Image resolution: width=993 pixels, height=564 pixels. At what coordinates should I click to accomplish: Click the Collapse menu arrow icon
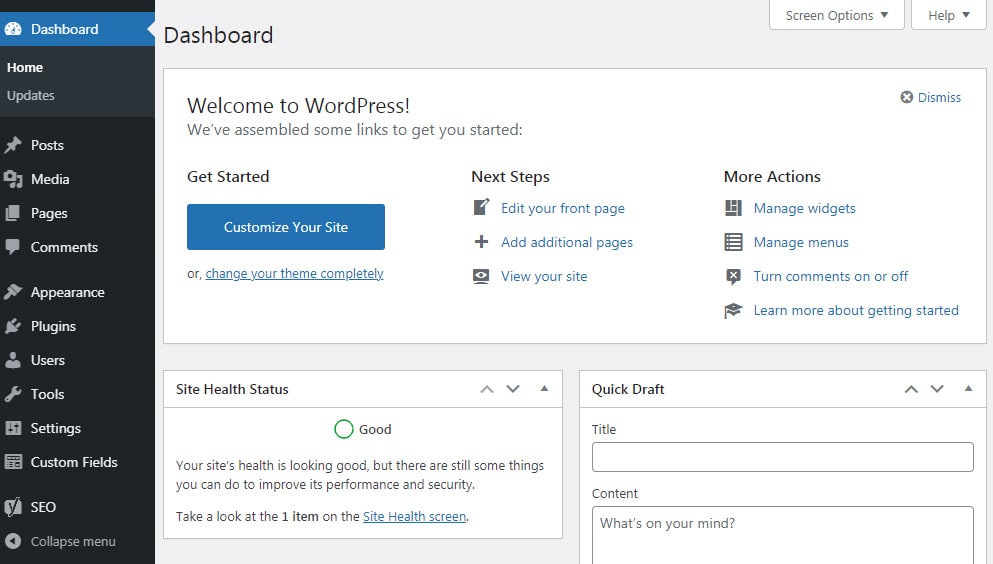[13, 541]
